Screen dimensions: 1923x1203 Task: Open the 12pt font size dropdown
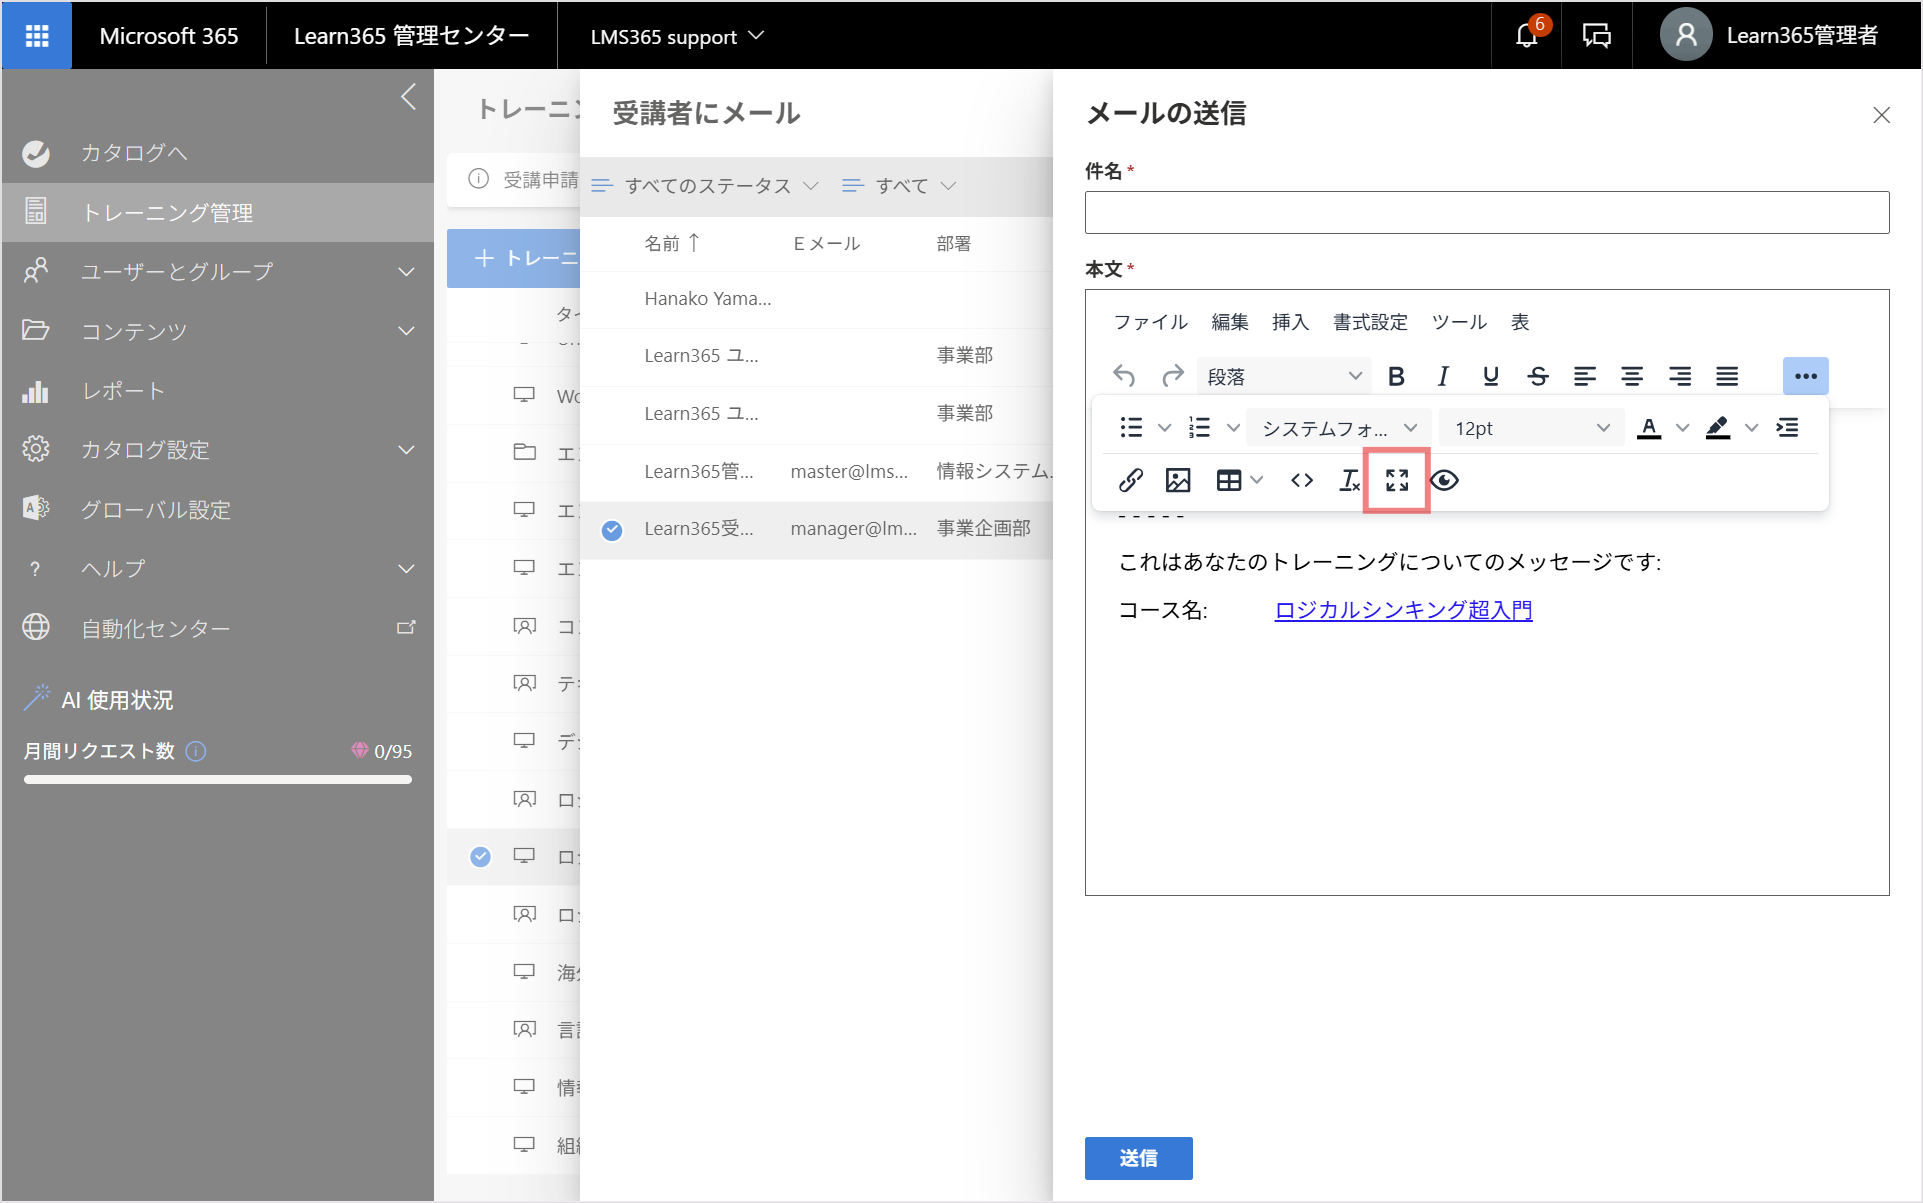point(1531,429)
